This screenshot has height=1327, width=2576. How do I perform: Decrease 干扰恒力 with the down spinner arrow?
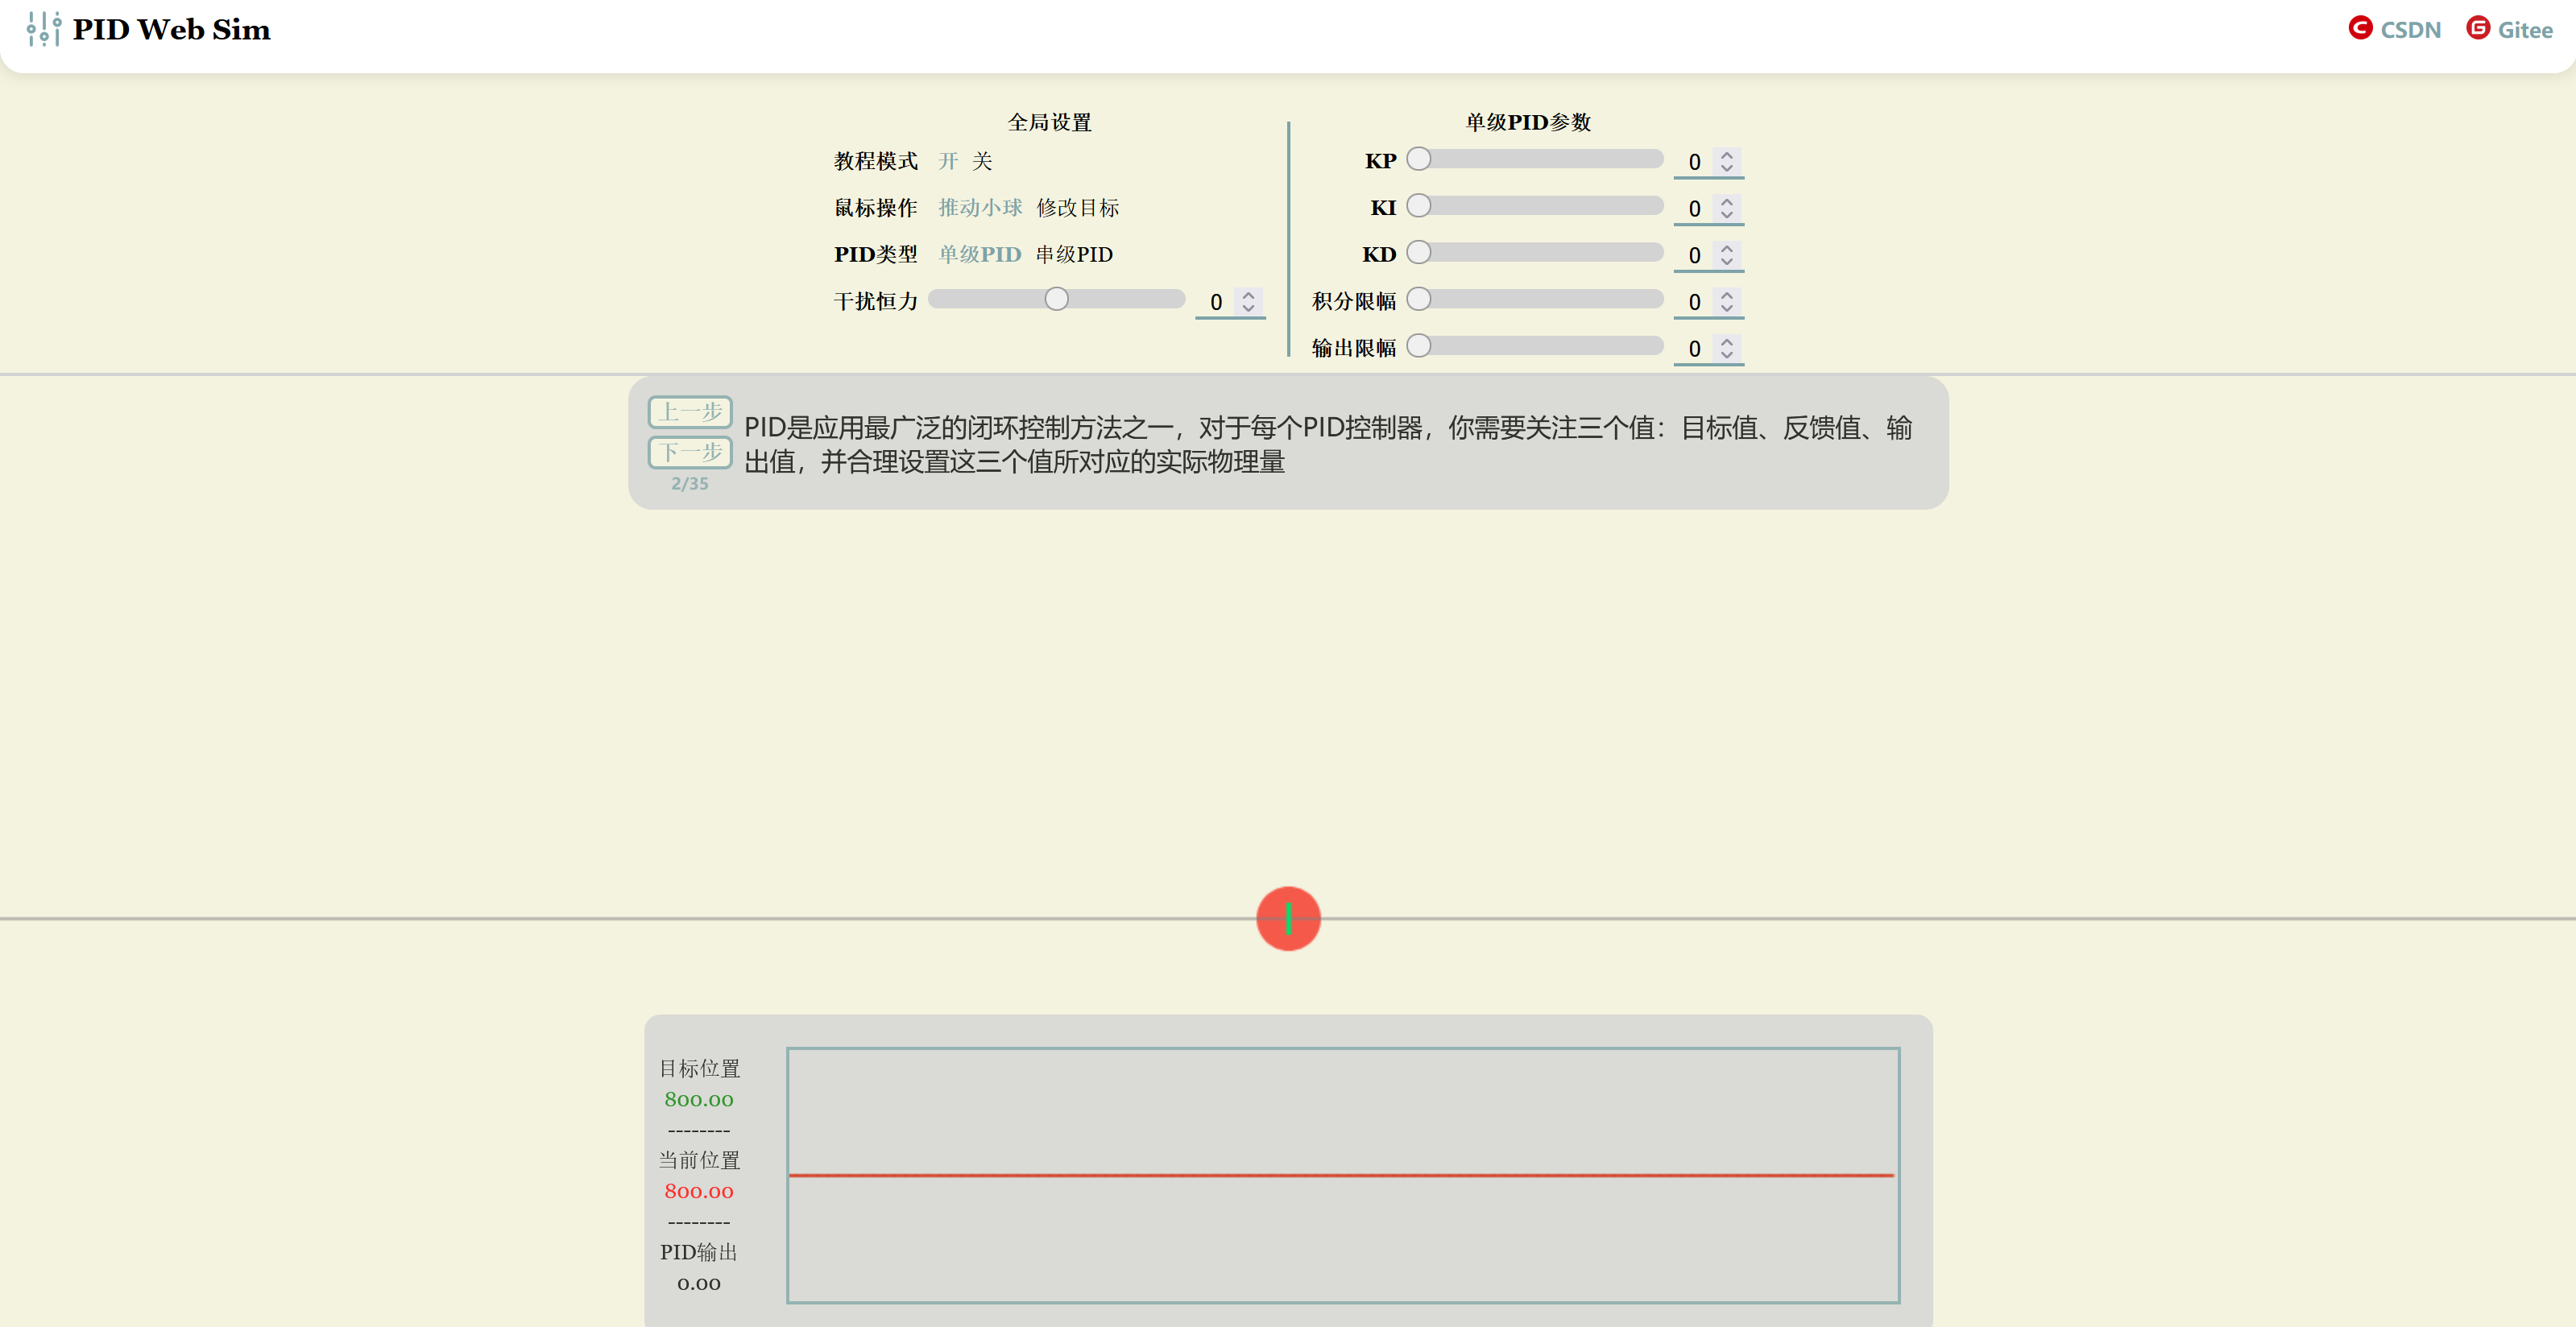pos(1248,308)
